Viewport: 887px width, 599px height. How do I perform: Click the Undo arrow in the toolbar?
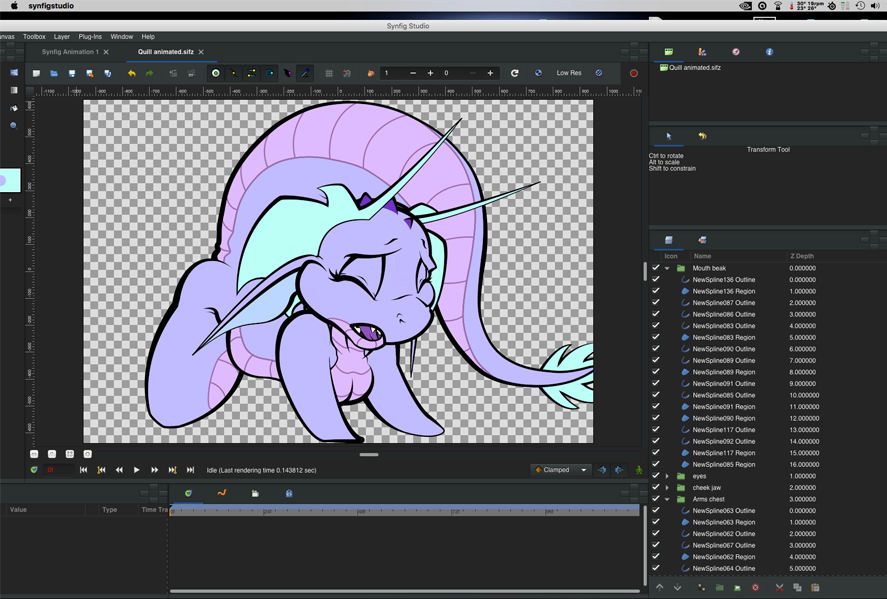tap(132, 73)
